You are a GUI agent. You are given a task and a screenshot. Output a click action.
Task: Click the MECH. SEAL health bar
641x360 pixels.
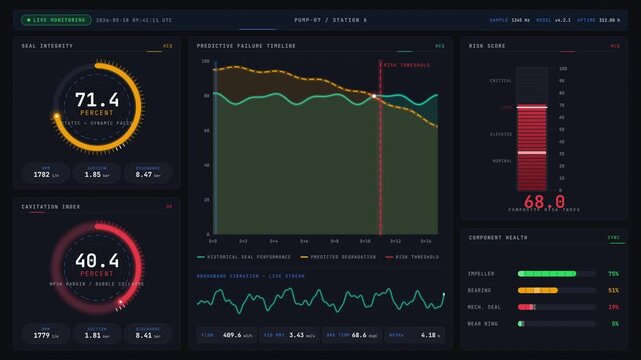556,307
